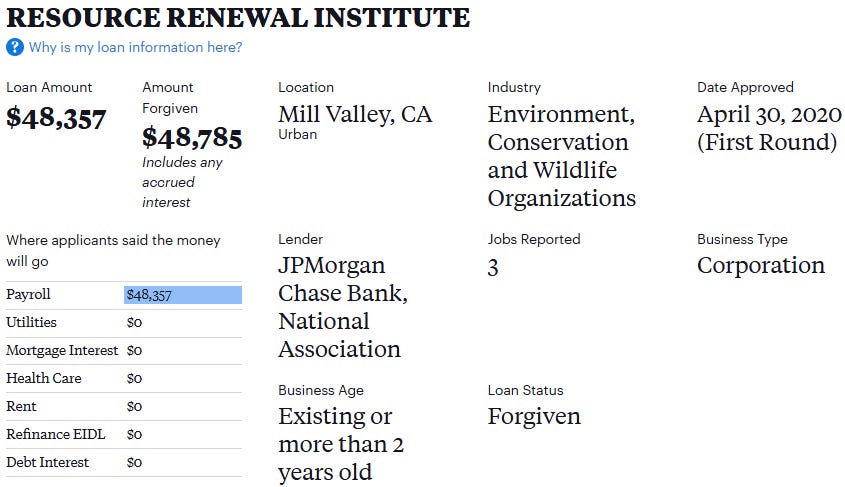Click the Resource Renewal Institute heading

238,17
